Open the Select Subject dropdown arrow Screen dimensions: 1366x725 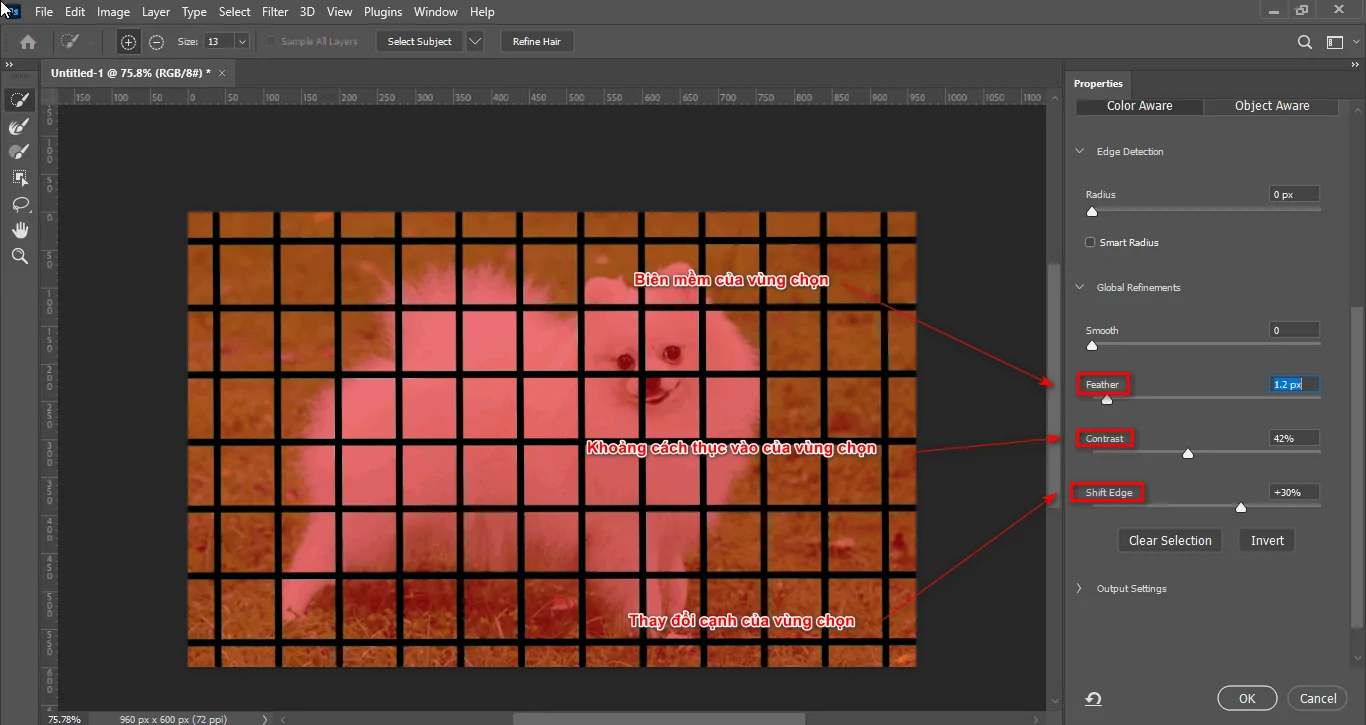tap(474, 41)
